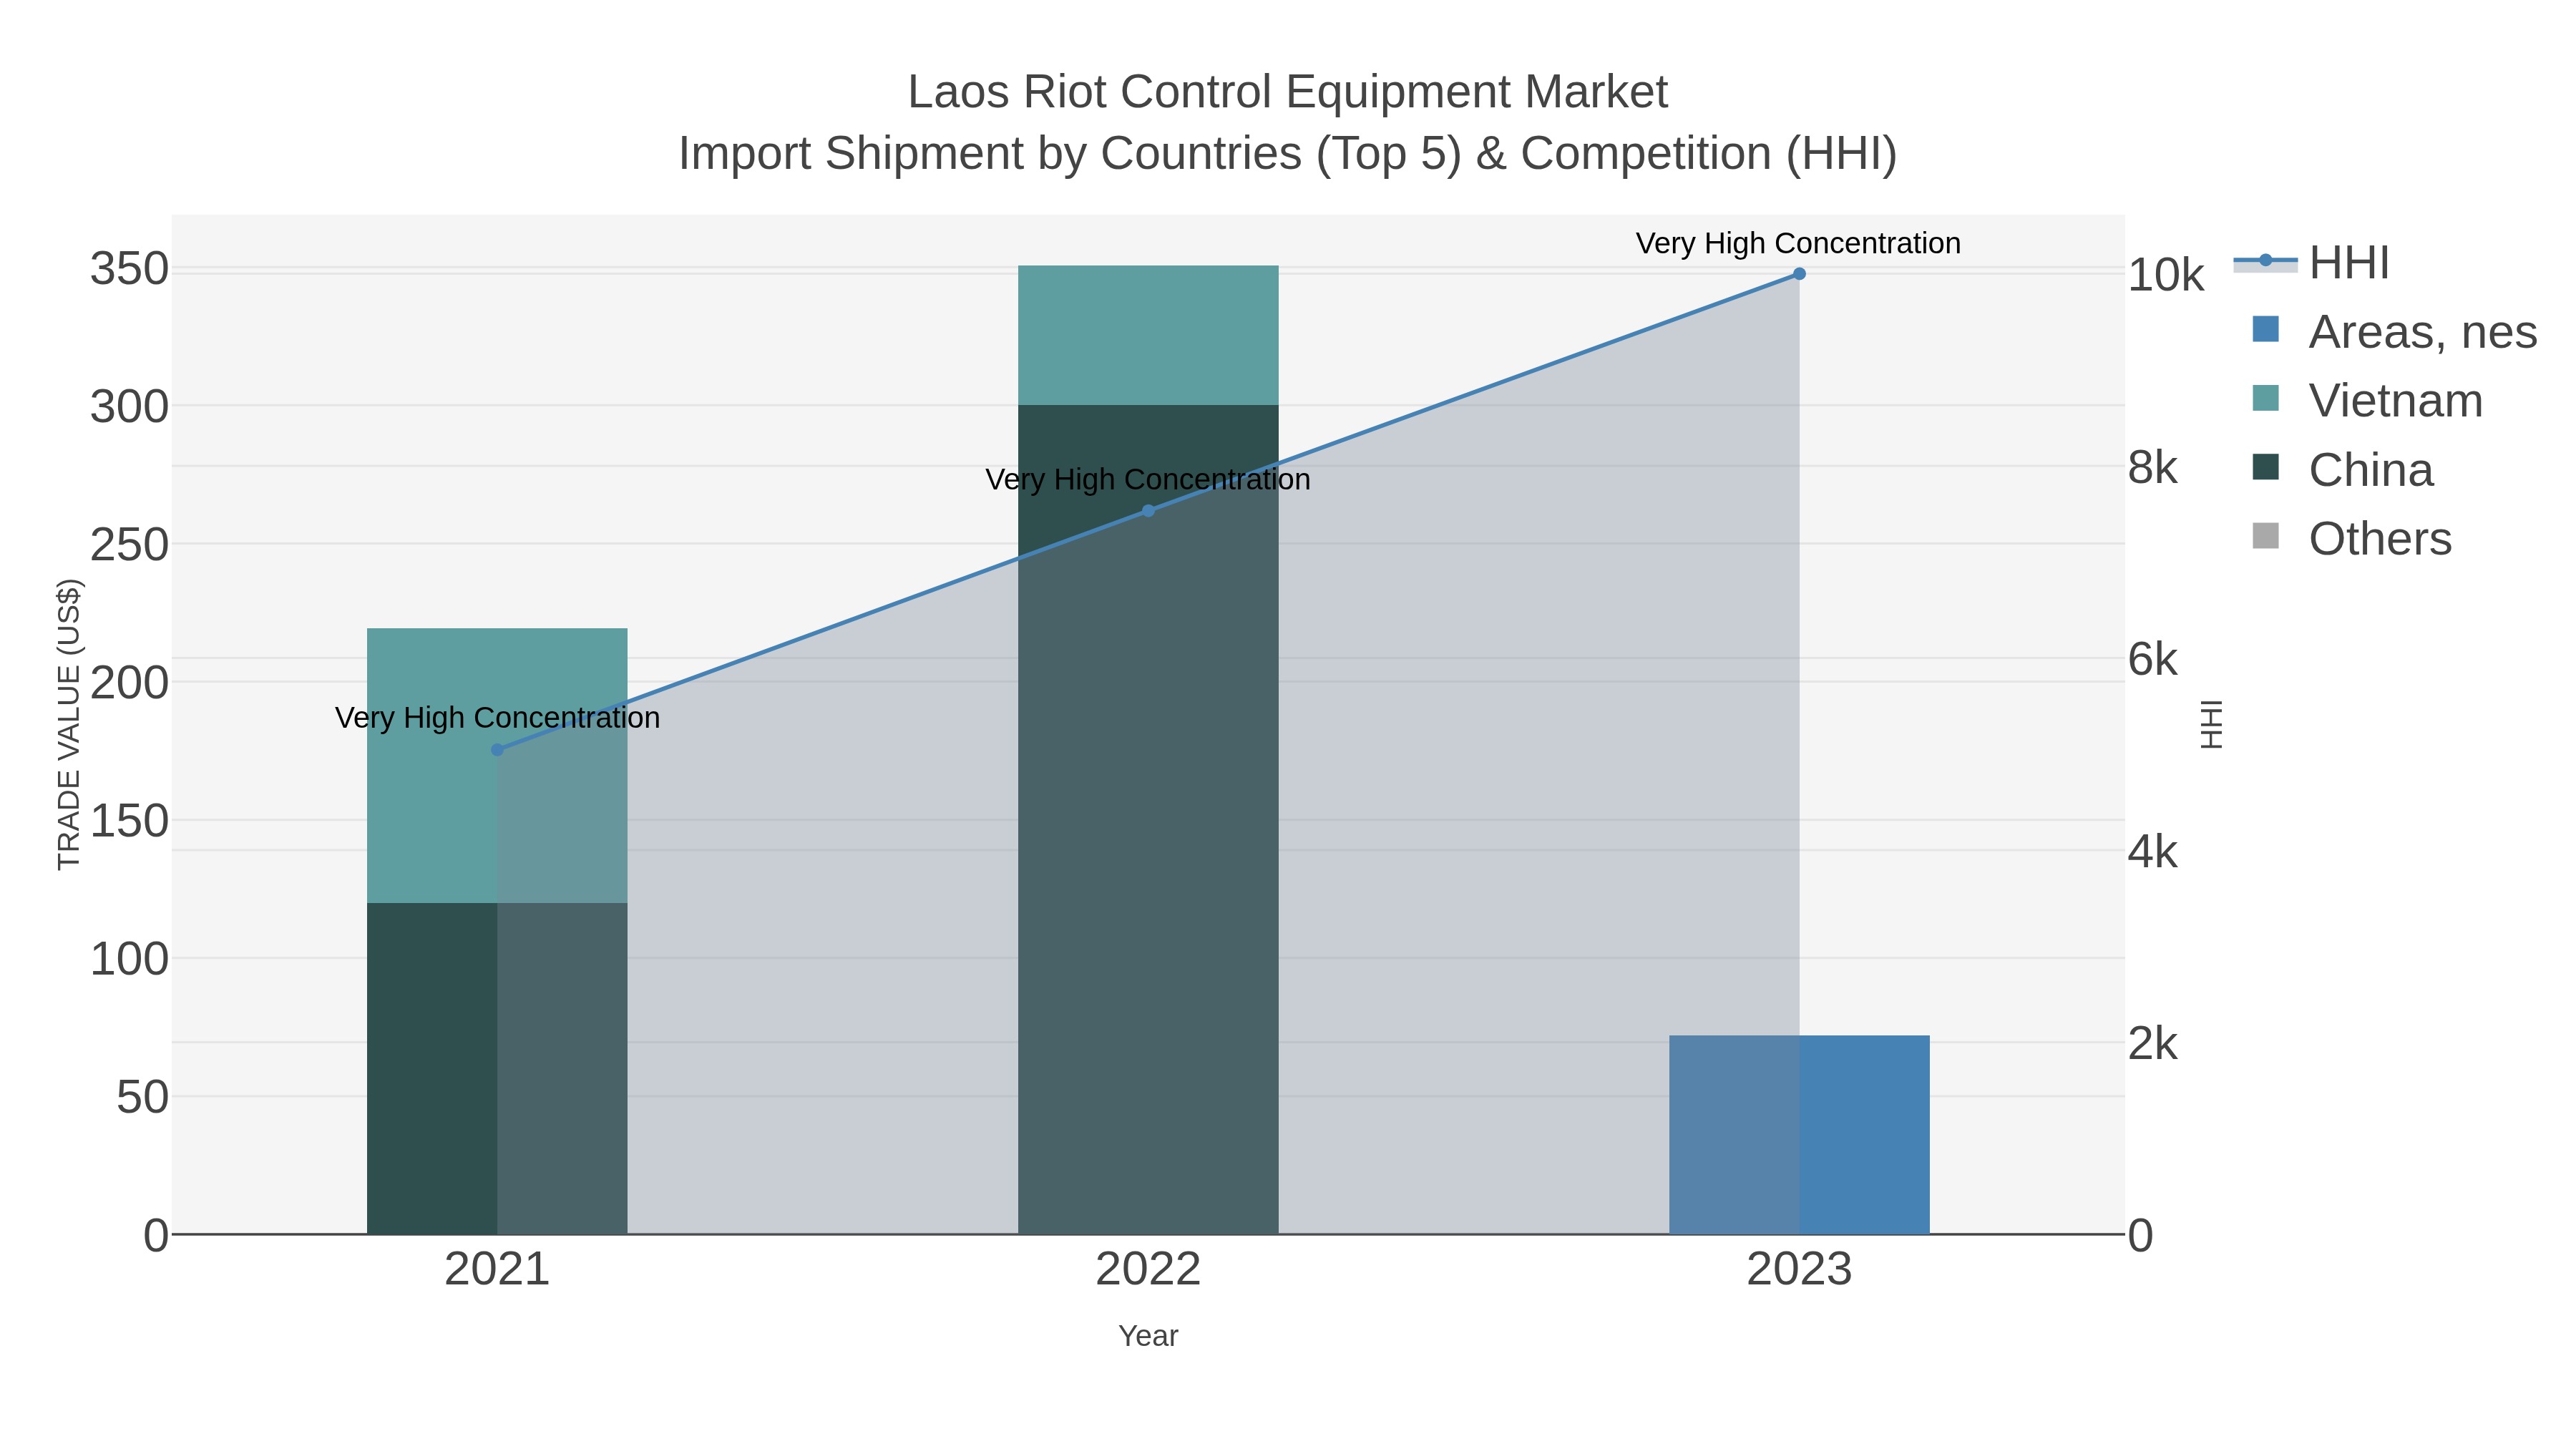Click the 10k tick on the HHI axis

[2166, 275]
